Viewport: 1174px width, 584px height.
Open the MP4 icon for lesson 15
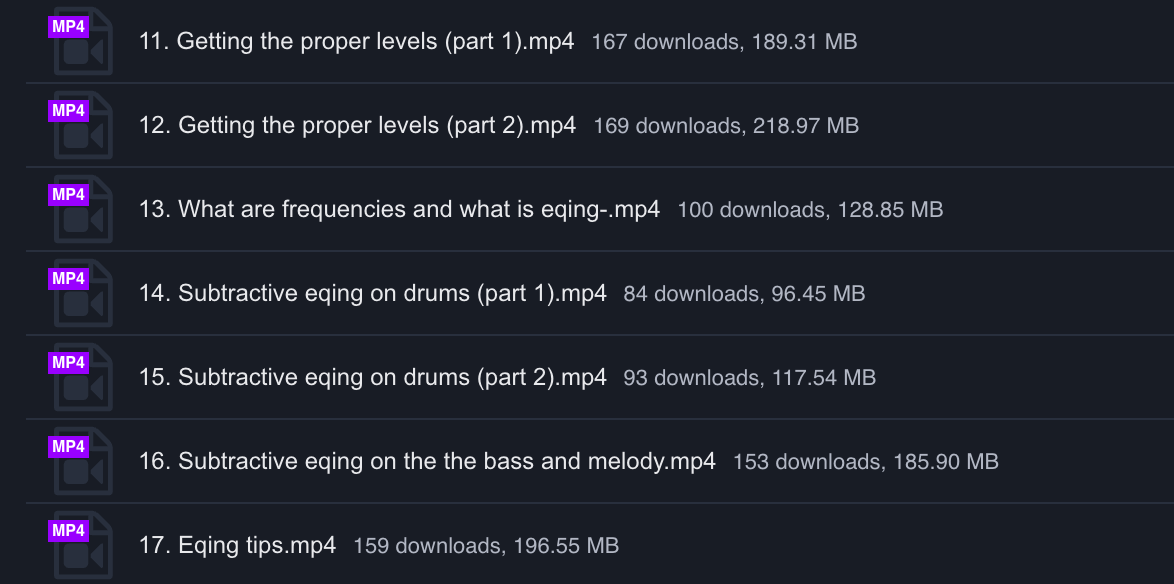tap(82, 379)
